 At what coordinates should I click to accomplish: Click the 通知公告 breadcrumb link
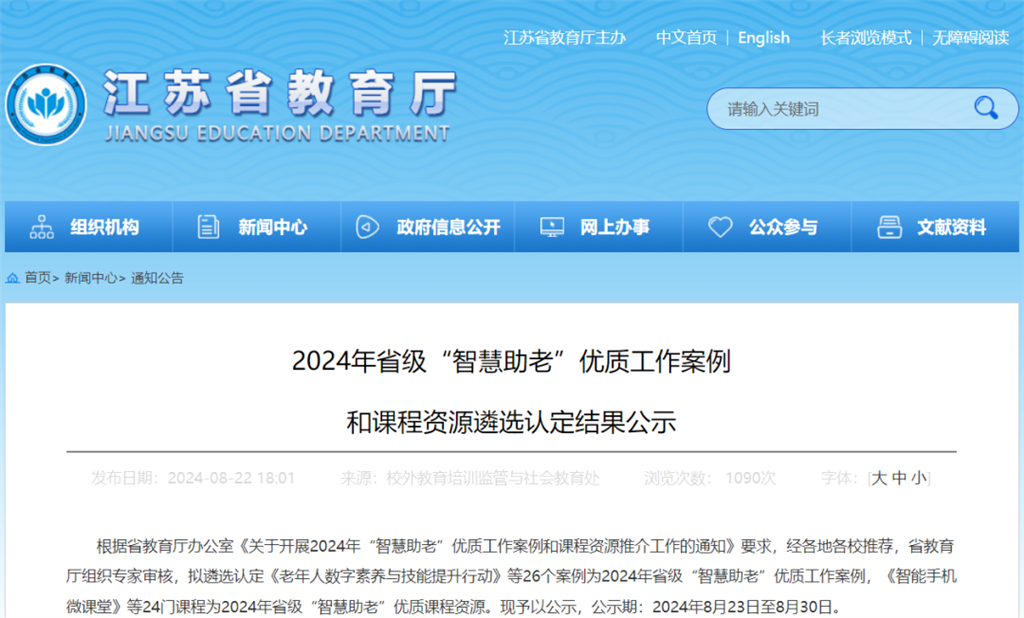click(157, 278)
